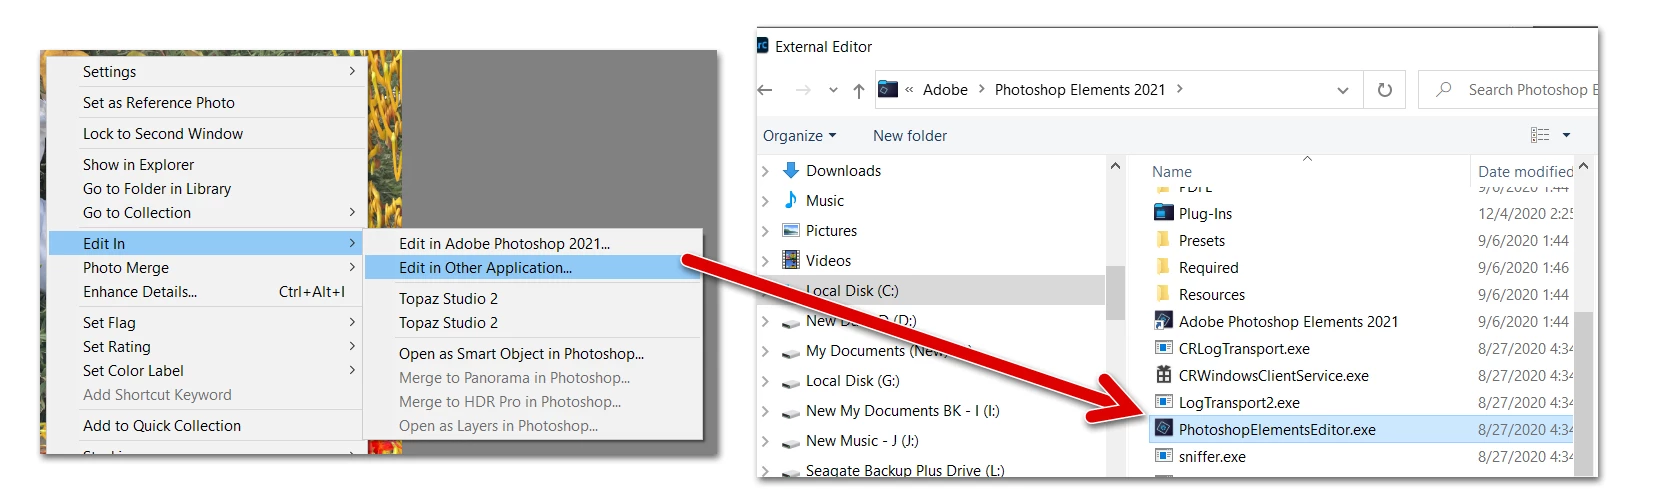Refresh the current folder view
Image resolution: width=1658 pixels, height=504 pixels.
1385,90
